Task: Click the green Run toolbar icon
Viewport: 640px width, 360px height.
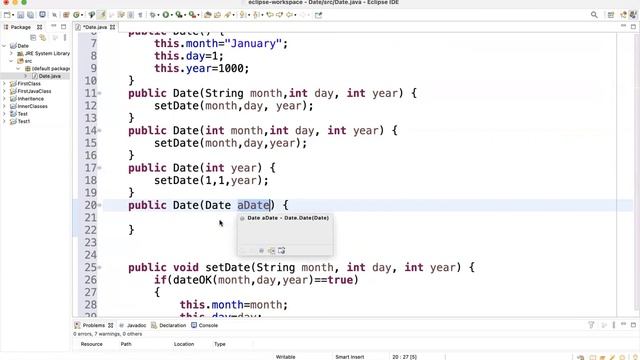Action: tap(166, 15)
